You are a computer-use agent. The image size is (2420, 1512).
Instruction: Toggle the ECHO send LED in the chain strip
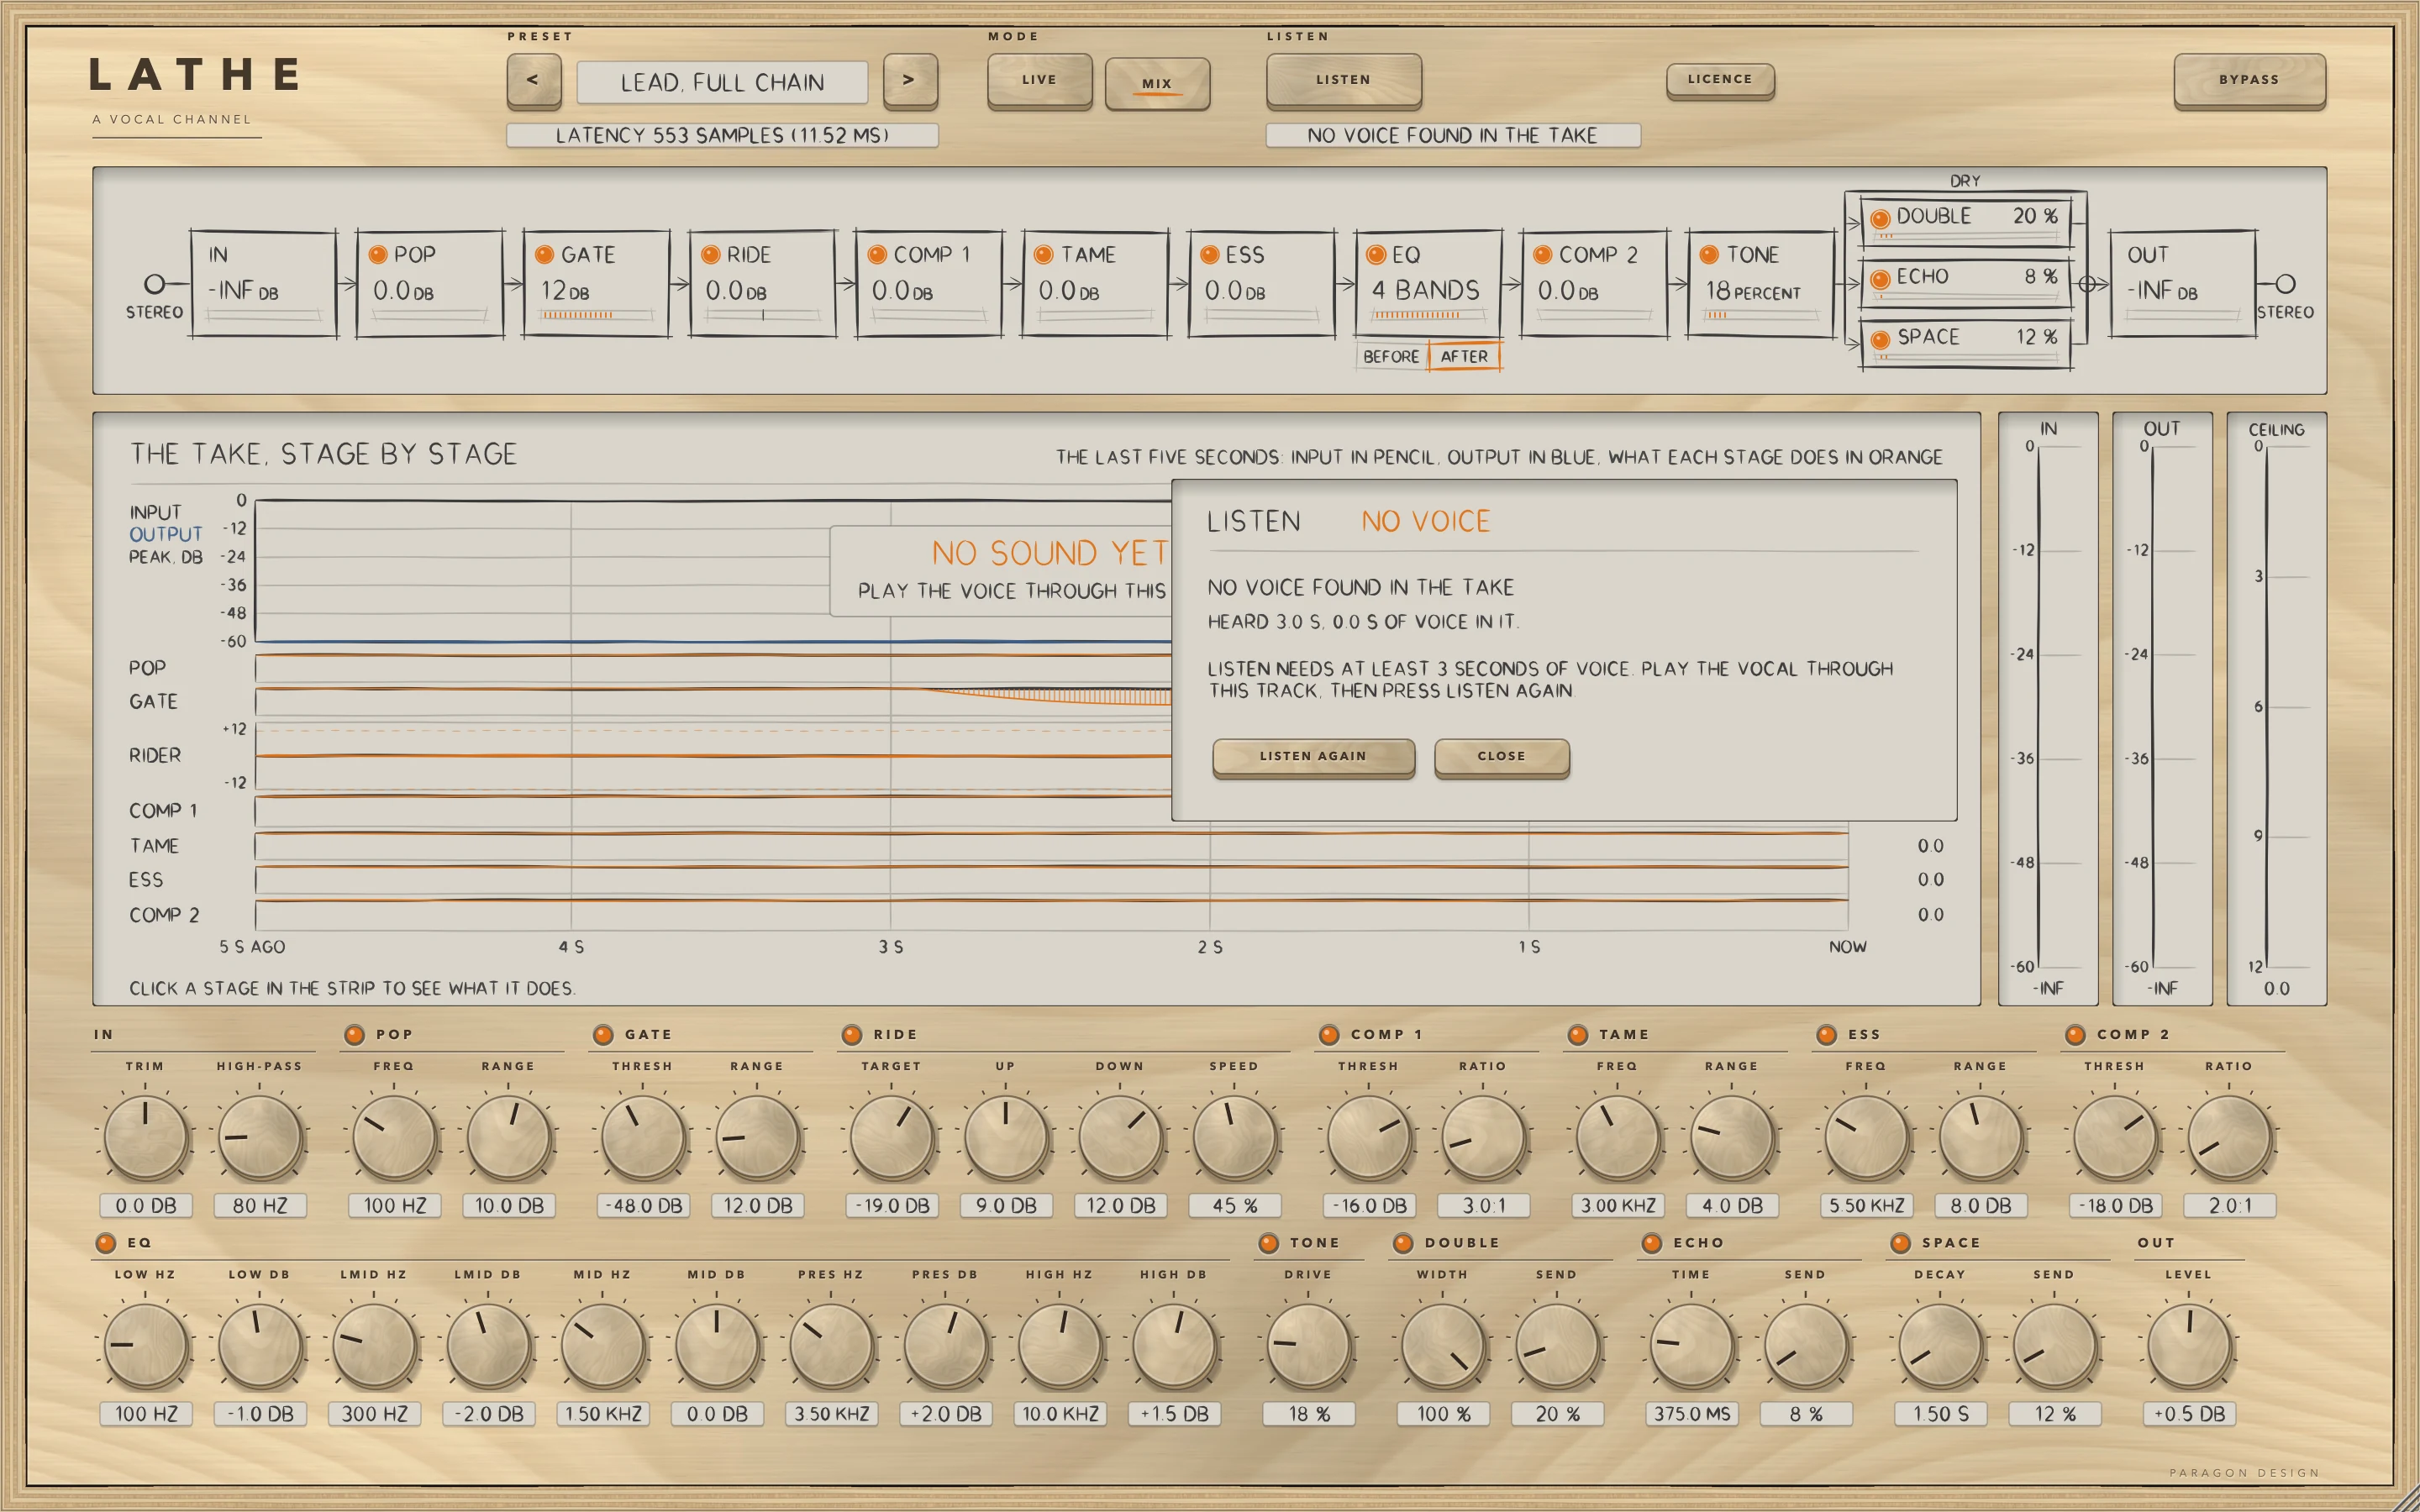point(1880,278)
